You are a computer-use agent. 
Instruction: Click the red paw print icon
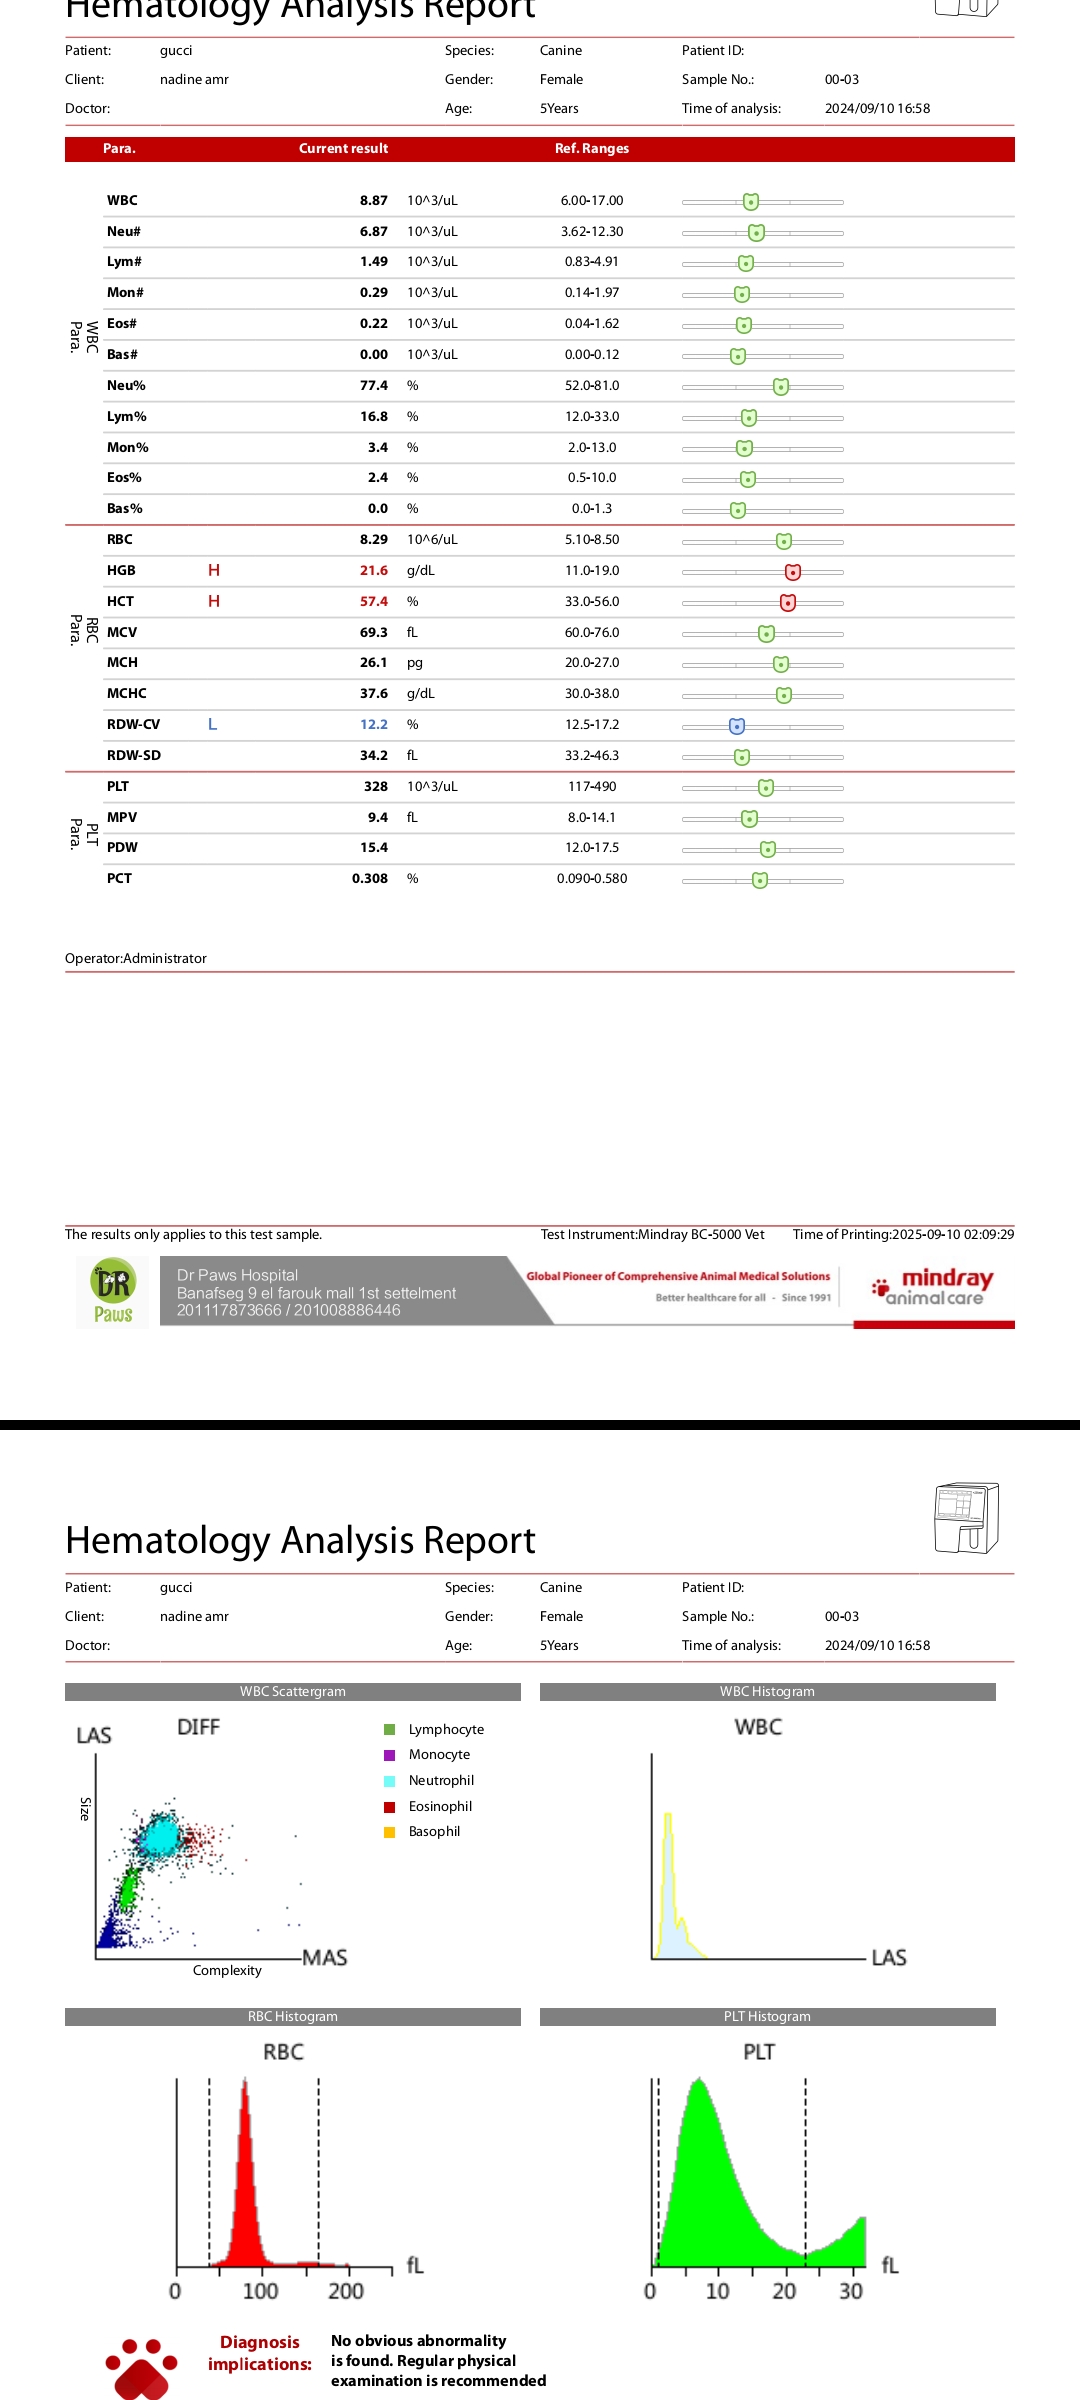[x=141, y=2368]
